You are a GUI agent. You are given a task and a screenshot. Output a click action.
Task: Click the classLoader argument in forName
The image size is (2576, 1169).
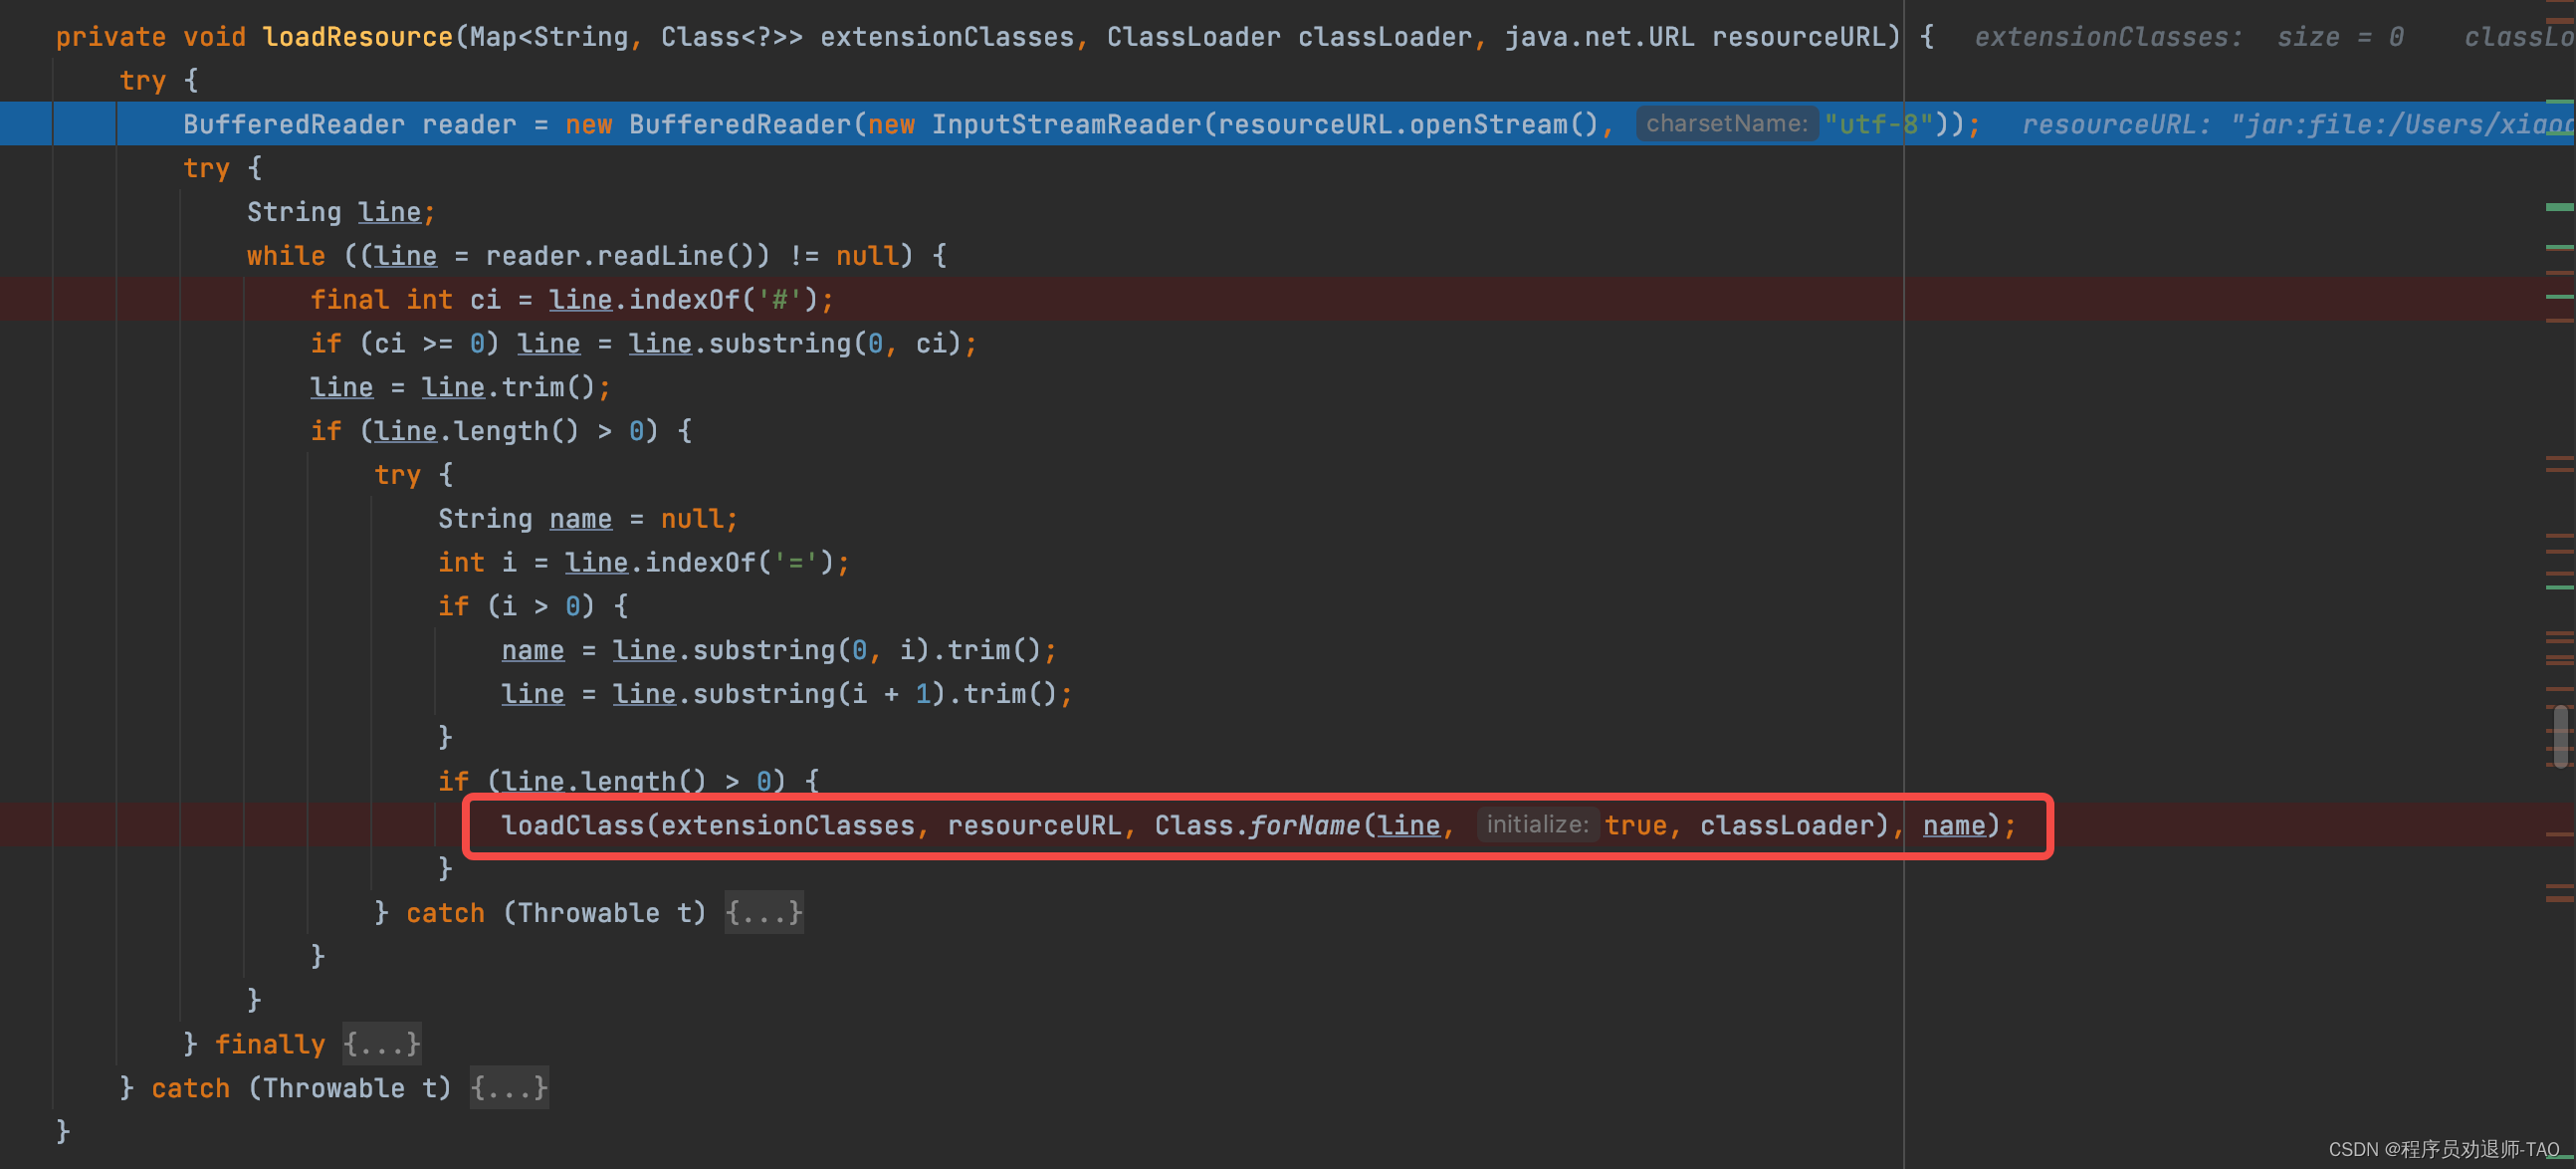tap(1786, 825)
